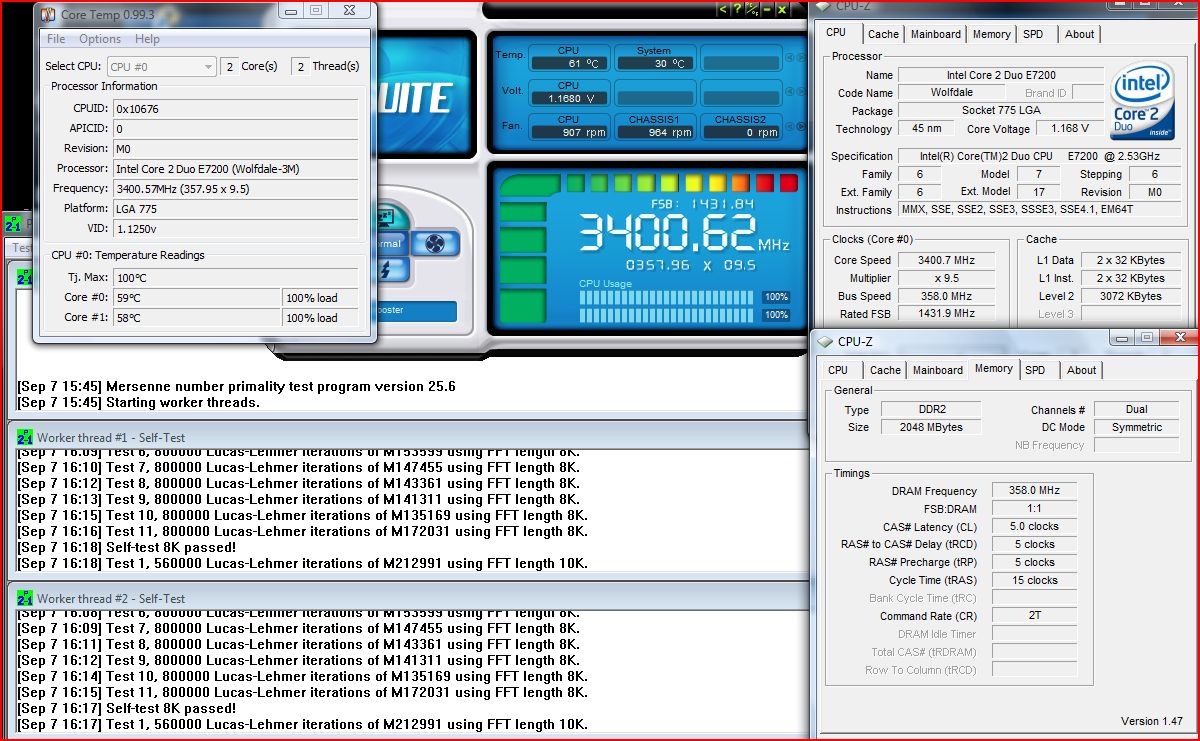The height and width of the screenshot is (741, 1200).
Task: Open Memory tab in upper CPU-Z window
Action: pyautogui.click(x=991, y=34)
